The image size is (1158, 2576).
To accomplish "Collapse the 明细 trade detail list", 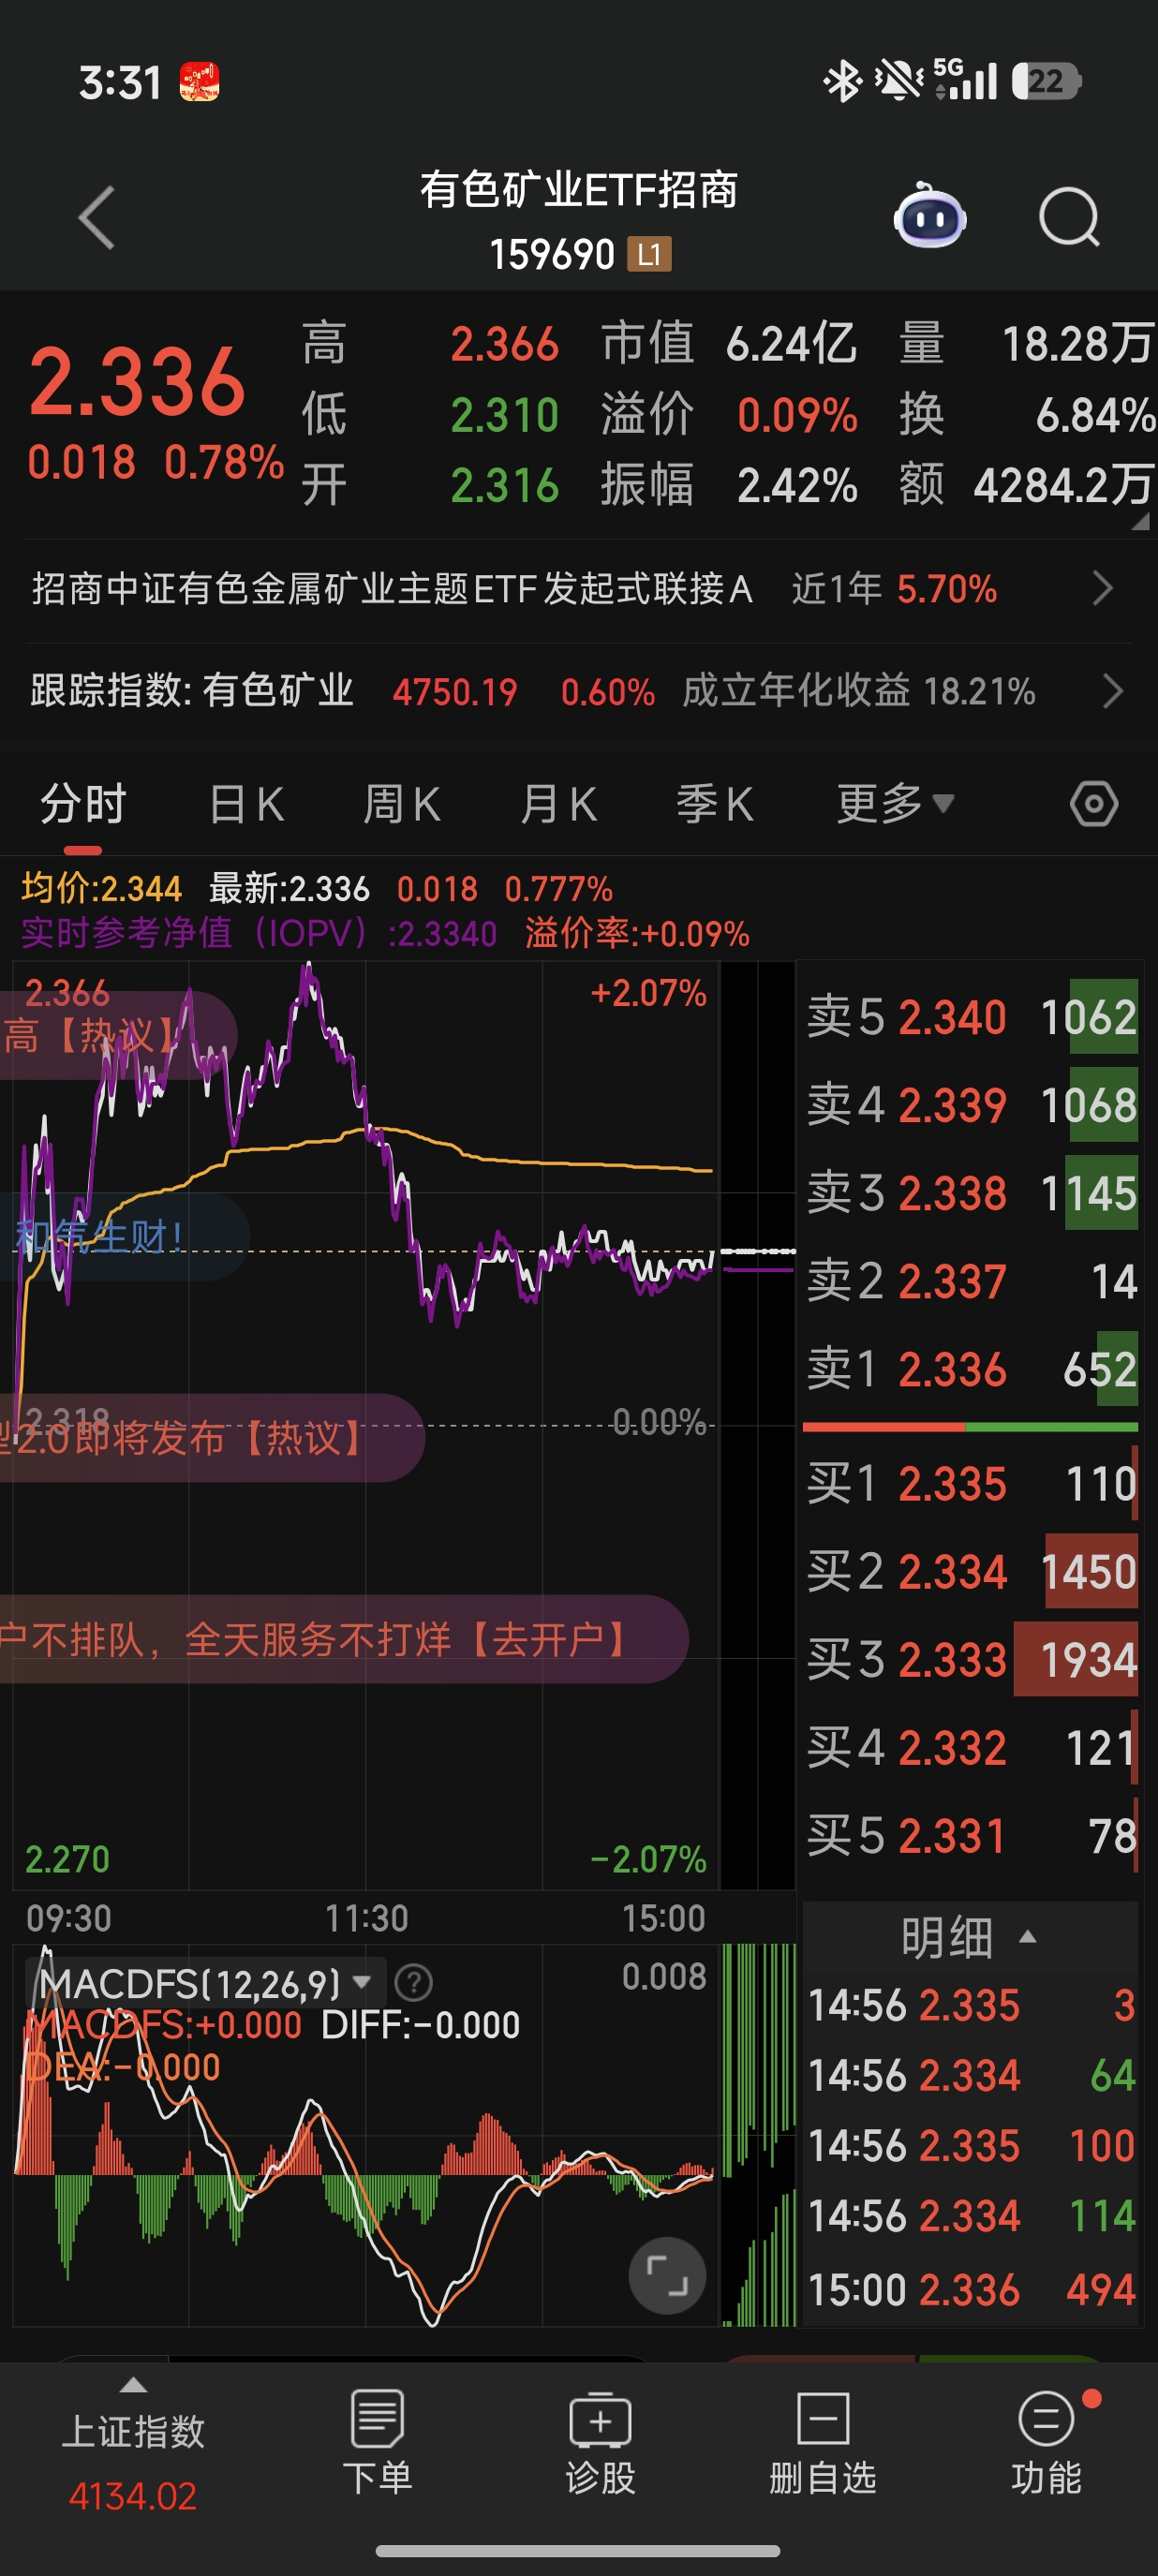I will click(969, 1937).
